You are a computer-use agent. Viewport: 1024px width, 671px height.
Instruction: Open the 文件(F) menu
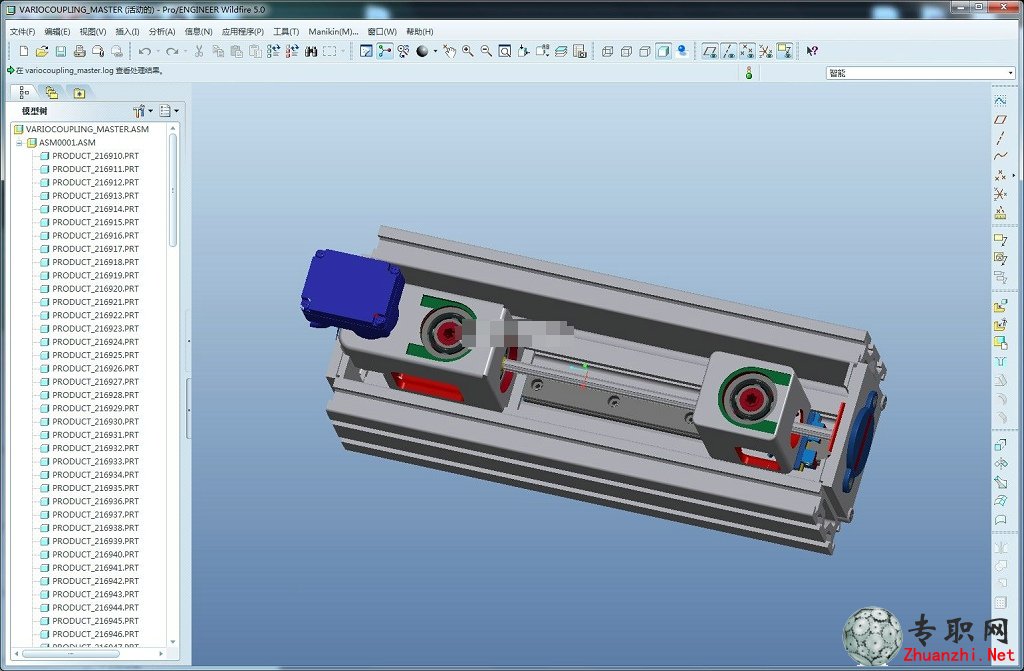[x=22, y=31]
